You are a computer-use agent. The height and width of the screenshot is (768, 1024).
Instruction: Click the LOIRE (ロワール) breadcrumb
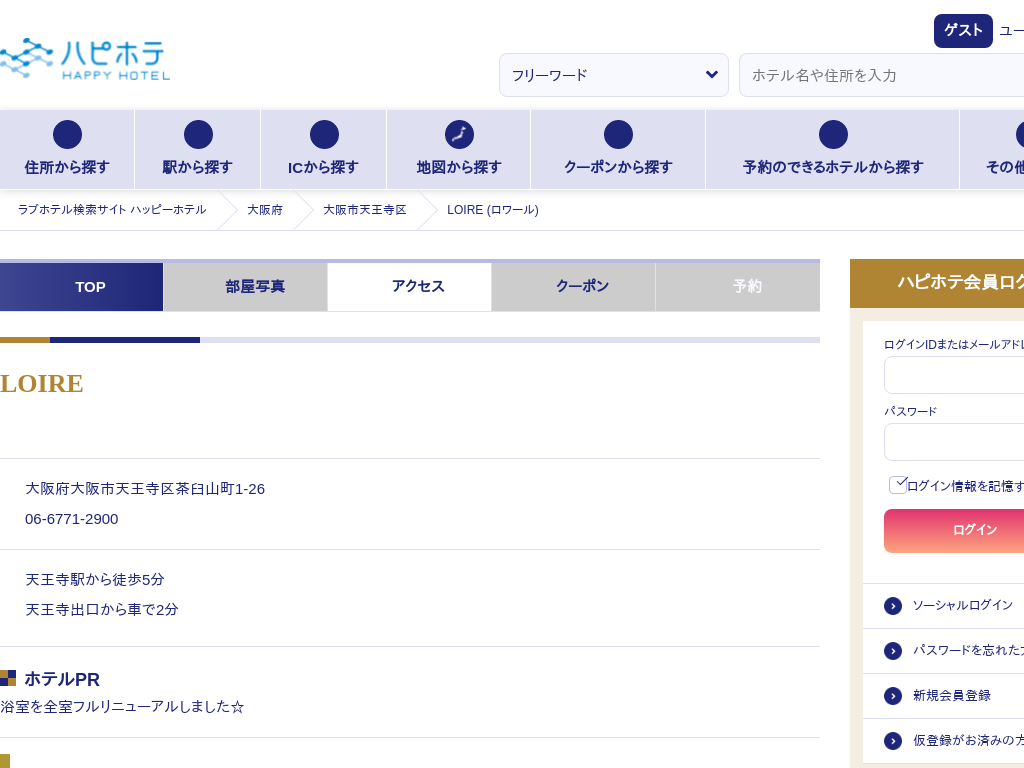point(492,210)
